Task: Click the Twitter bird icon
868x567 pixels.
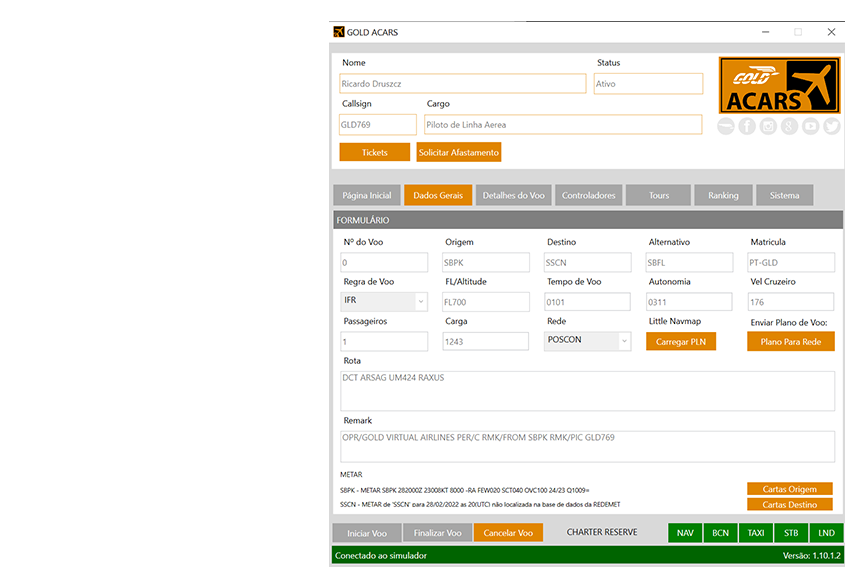Action: click(831, 126)
